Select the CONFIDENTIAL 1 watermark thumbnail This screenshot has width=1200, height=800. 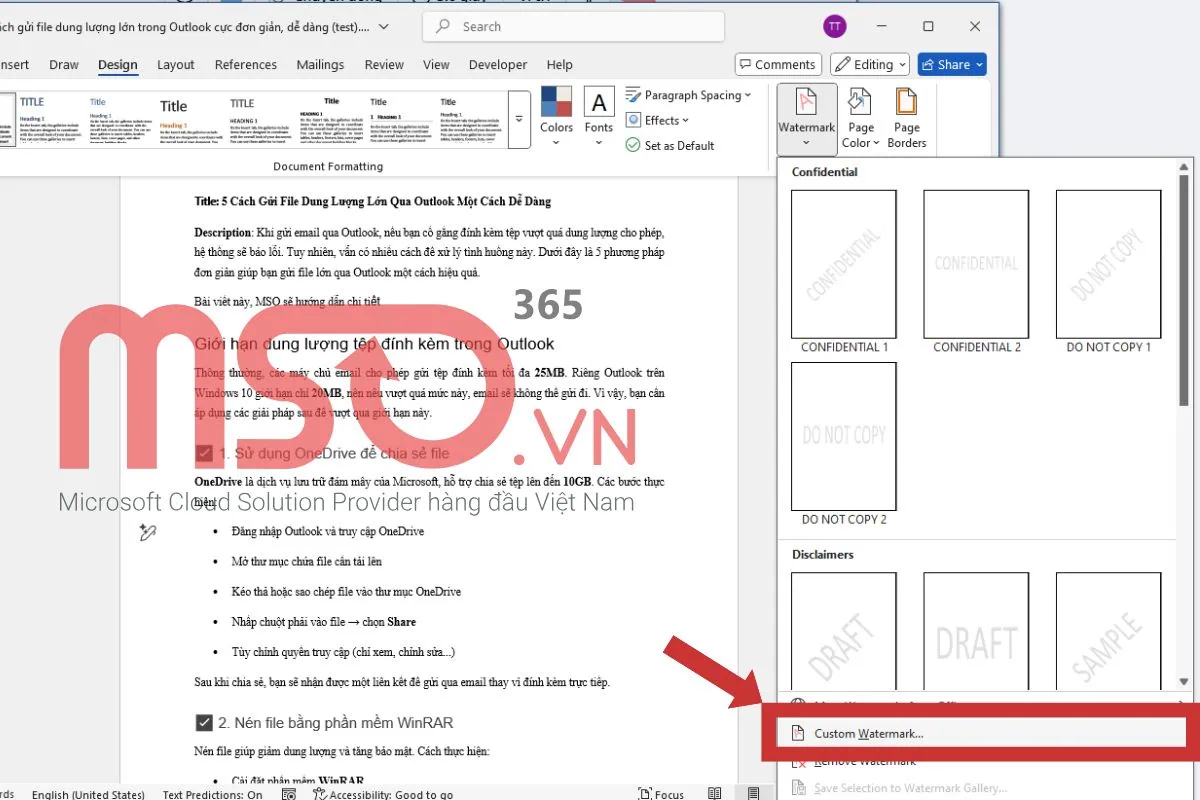pyautogui.click(x=844, y=264)
